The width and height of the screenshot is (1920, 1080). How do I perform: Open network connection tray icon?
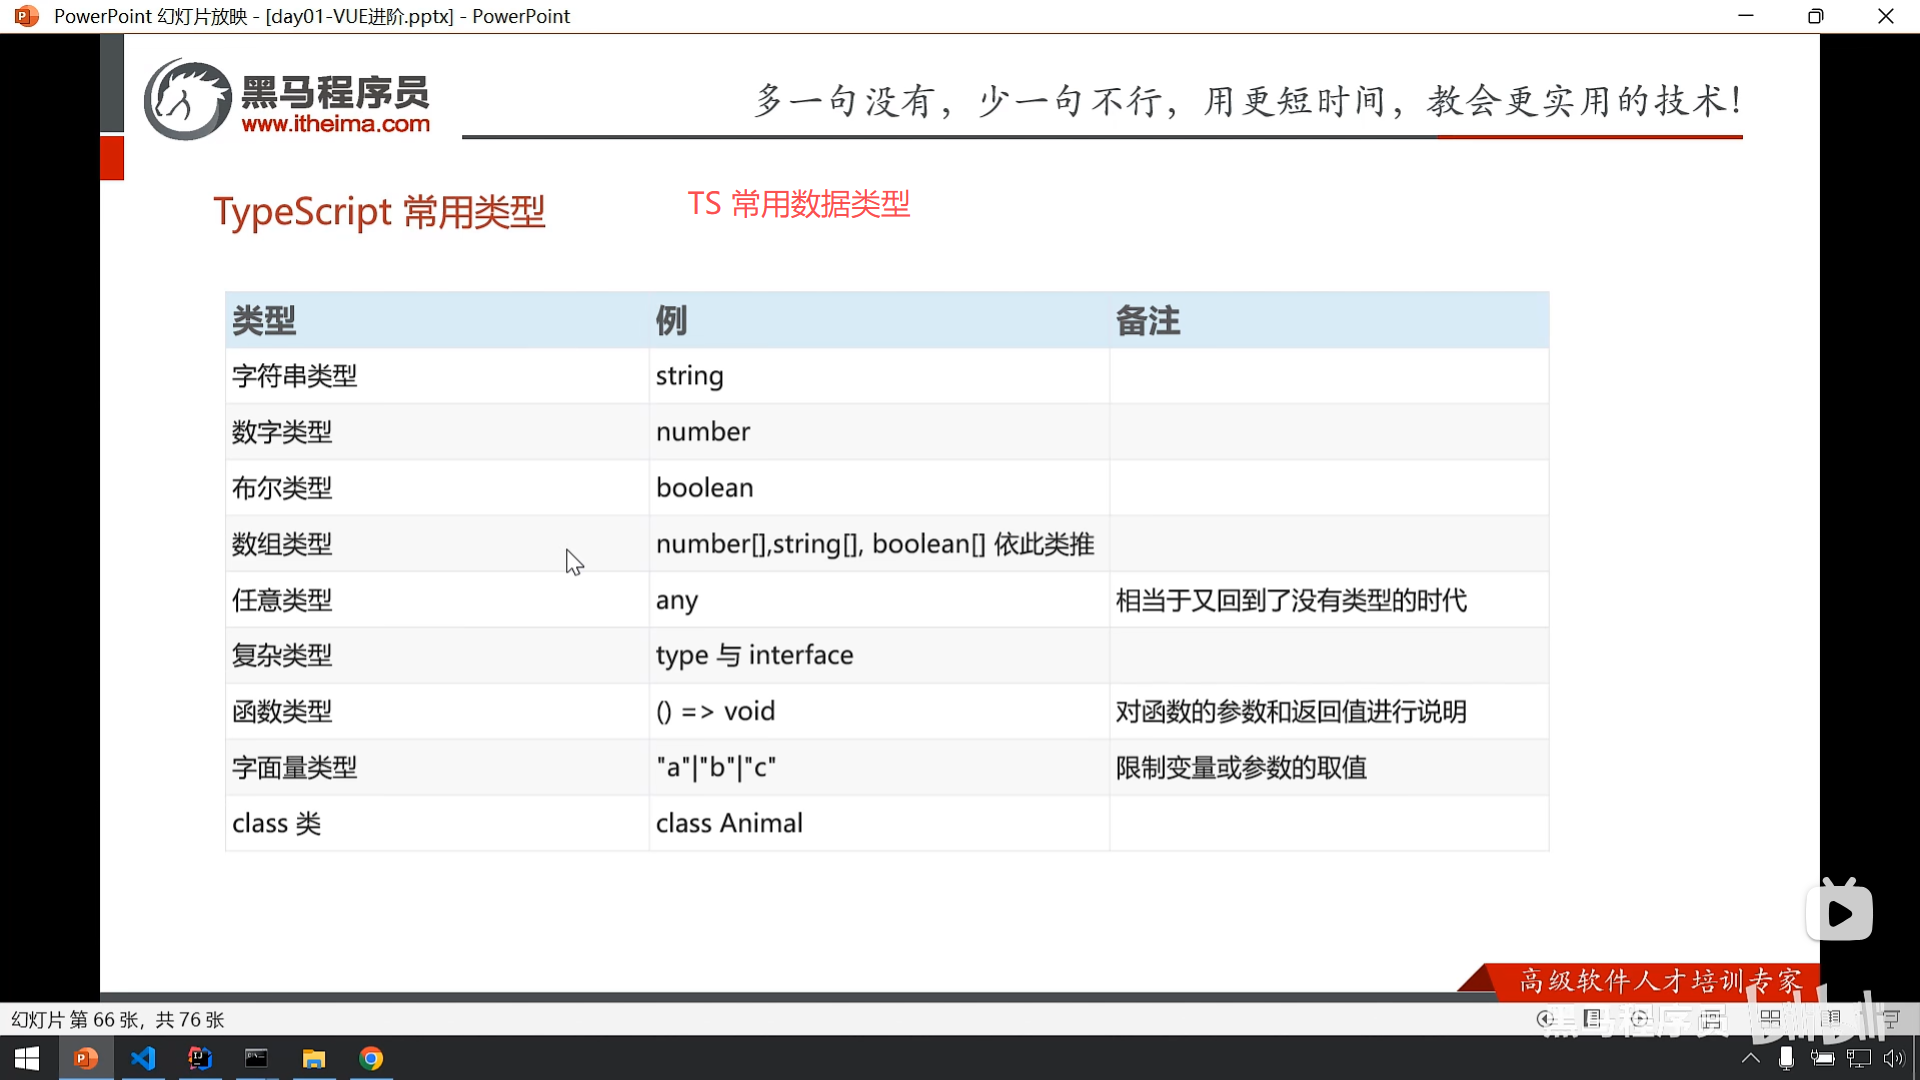point(1858,1058)
